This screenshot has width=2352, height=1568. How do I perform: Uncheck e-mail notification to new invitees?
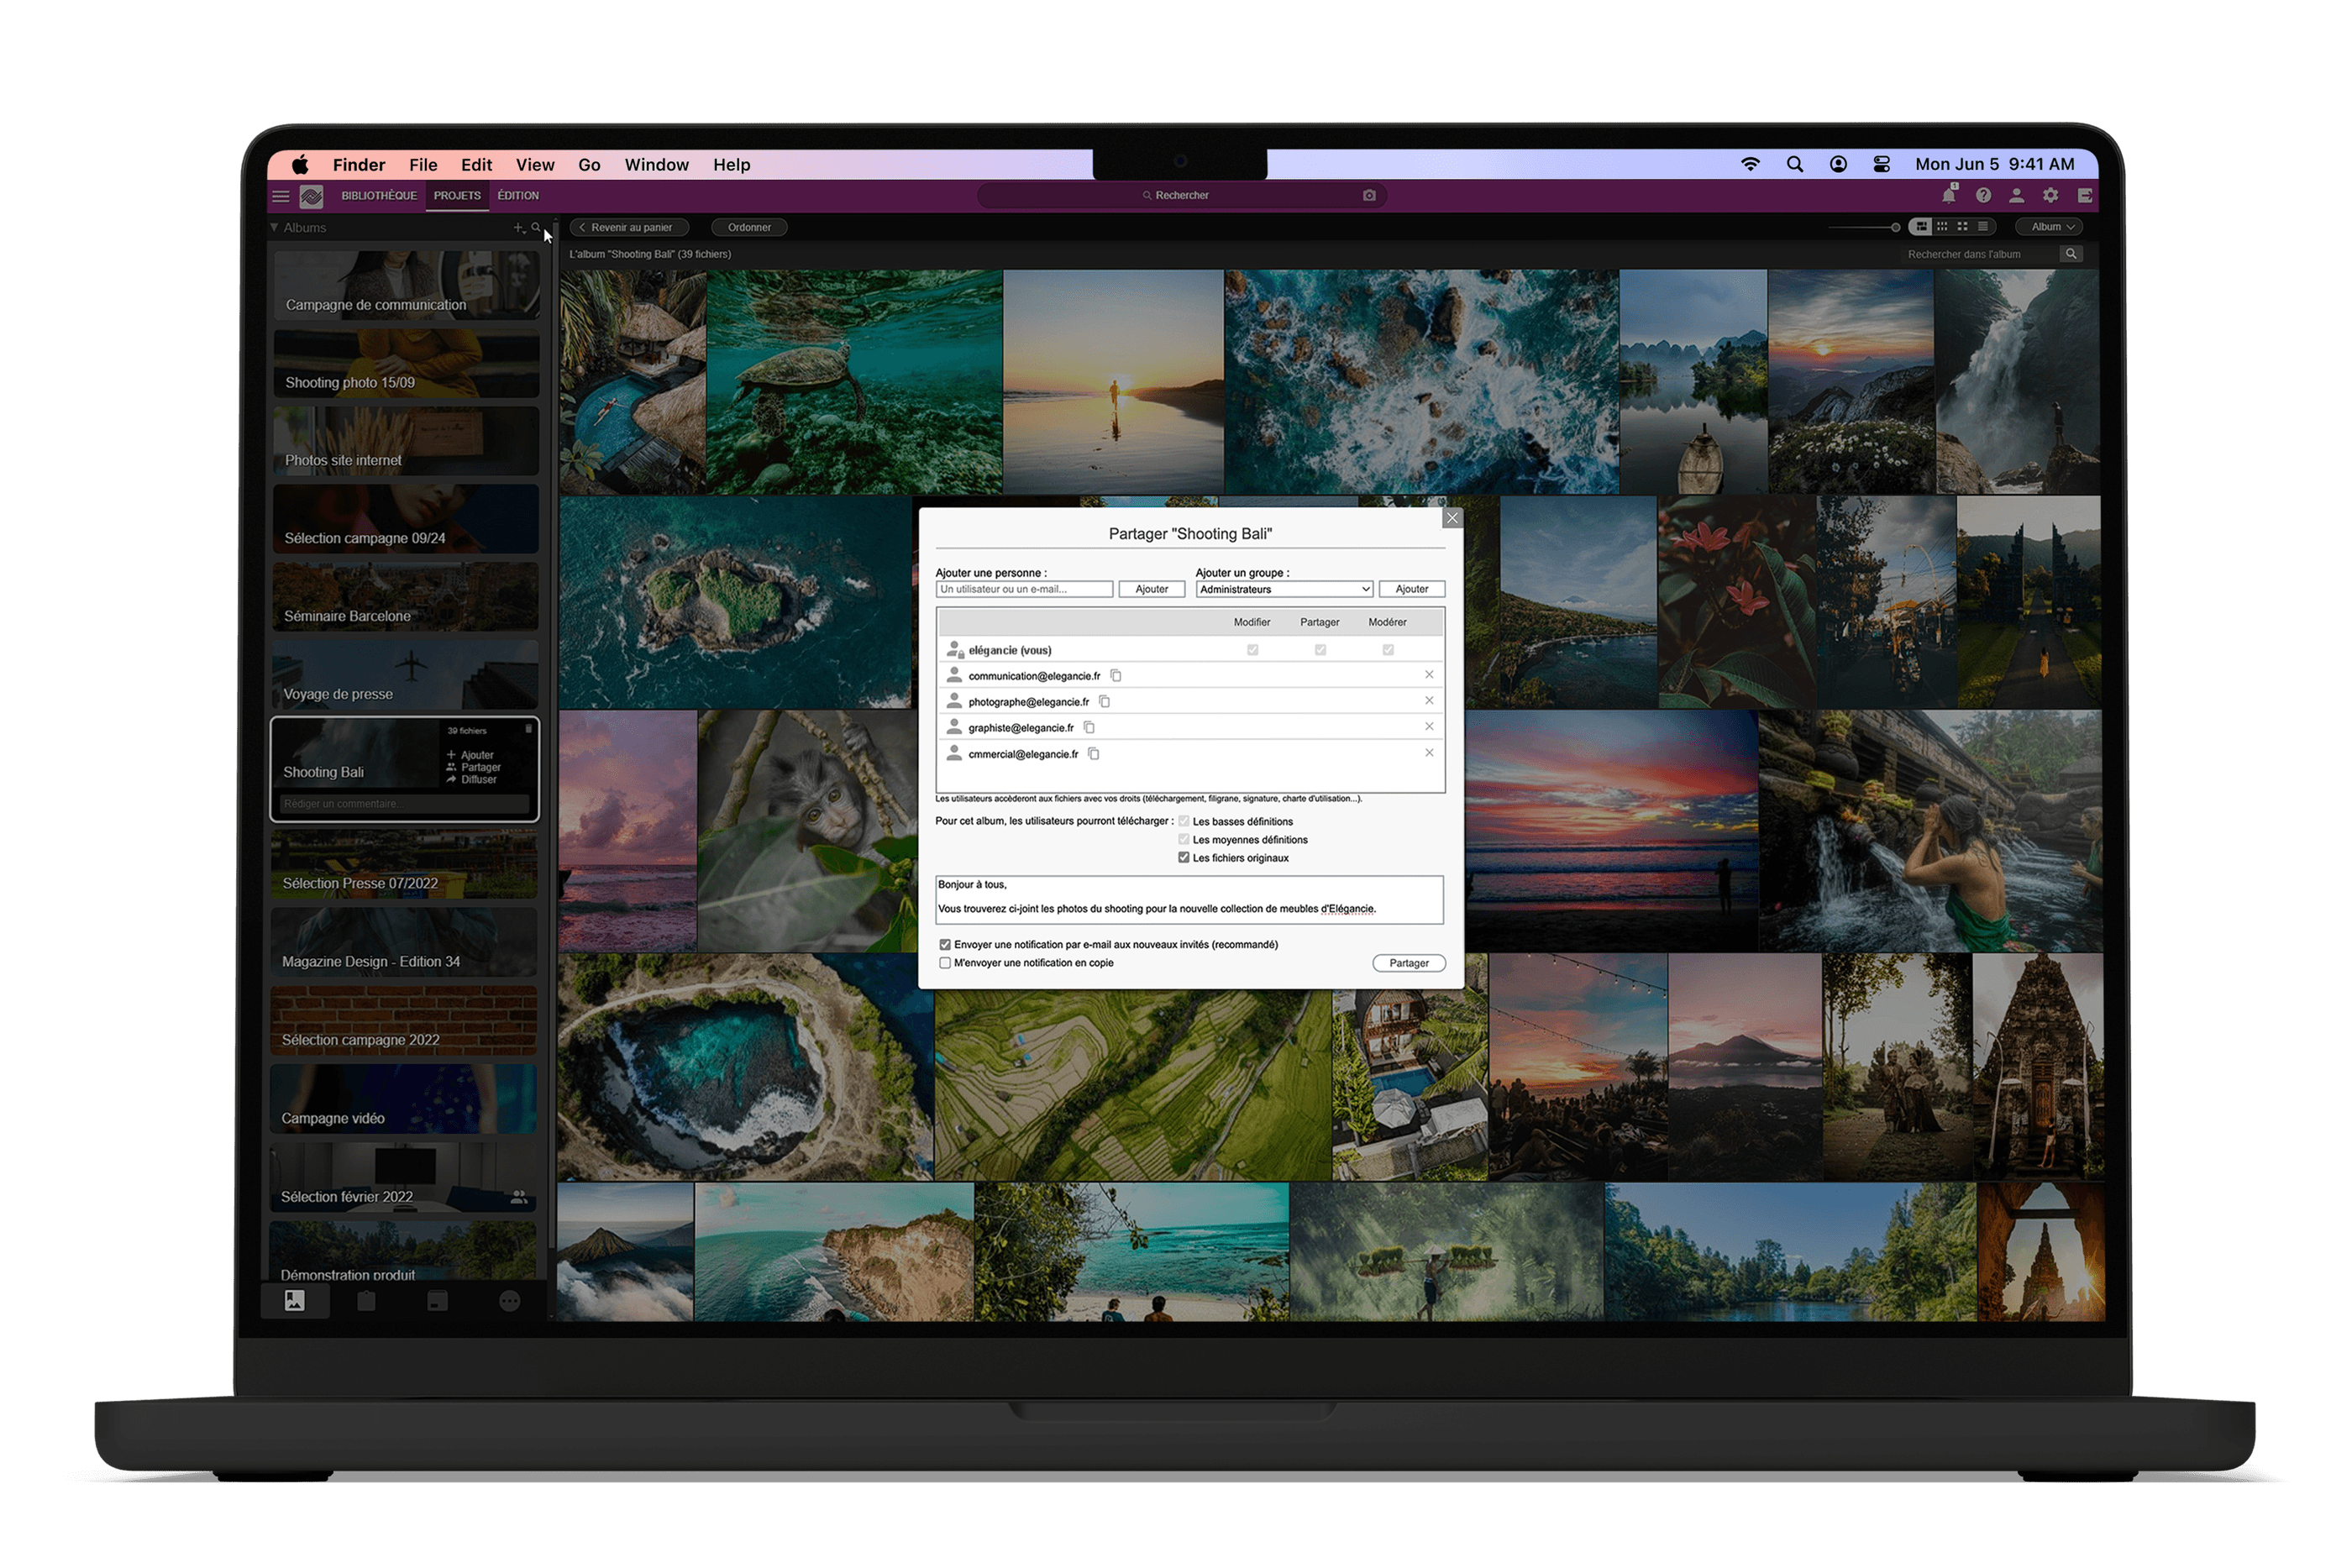(945, 945)
